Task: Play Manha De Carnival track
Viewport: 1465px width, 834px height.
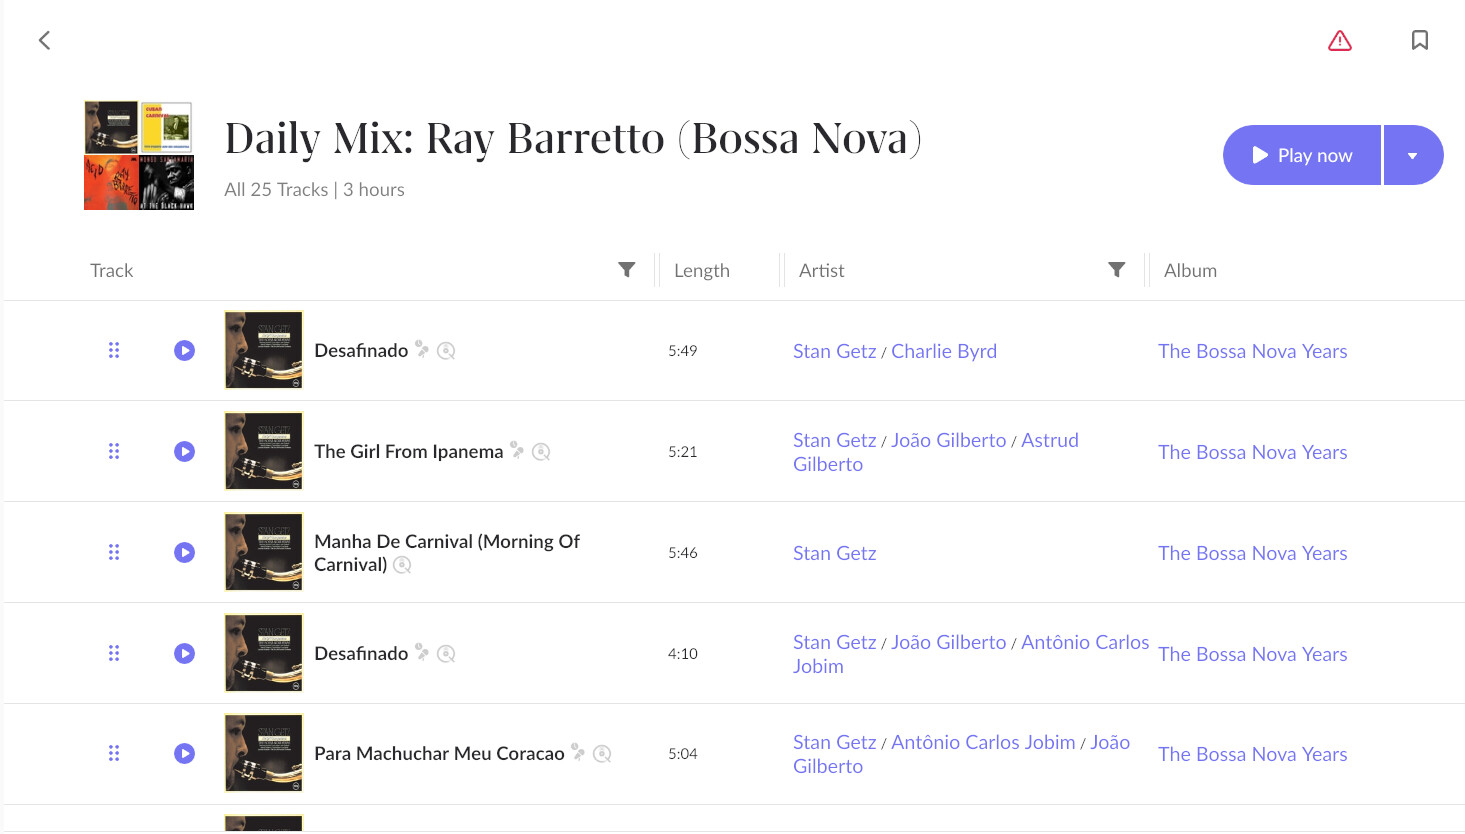Action: click(x=184, y=552)
